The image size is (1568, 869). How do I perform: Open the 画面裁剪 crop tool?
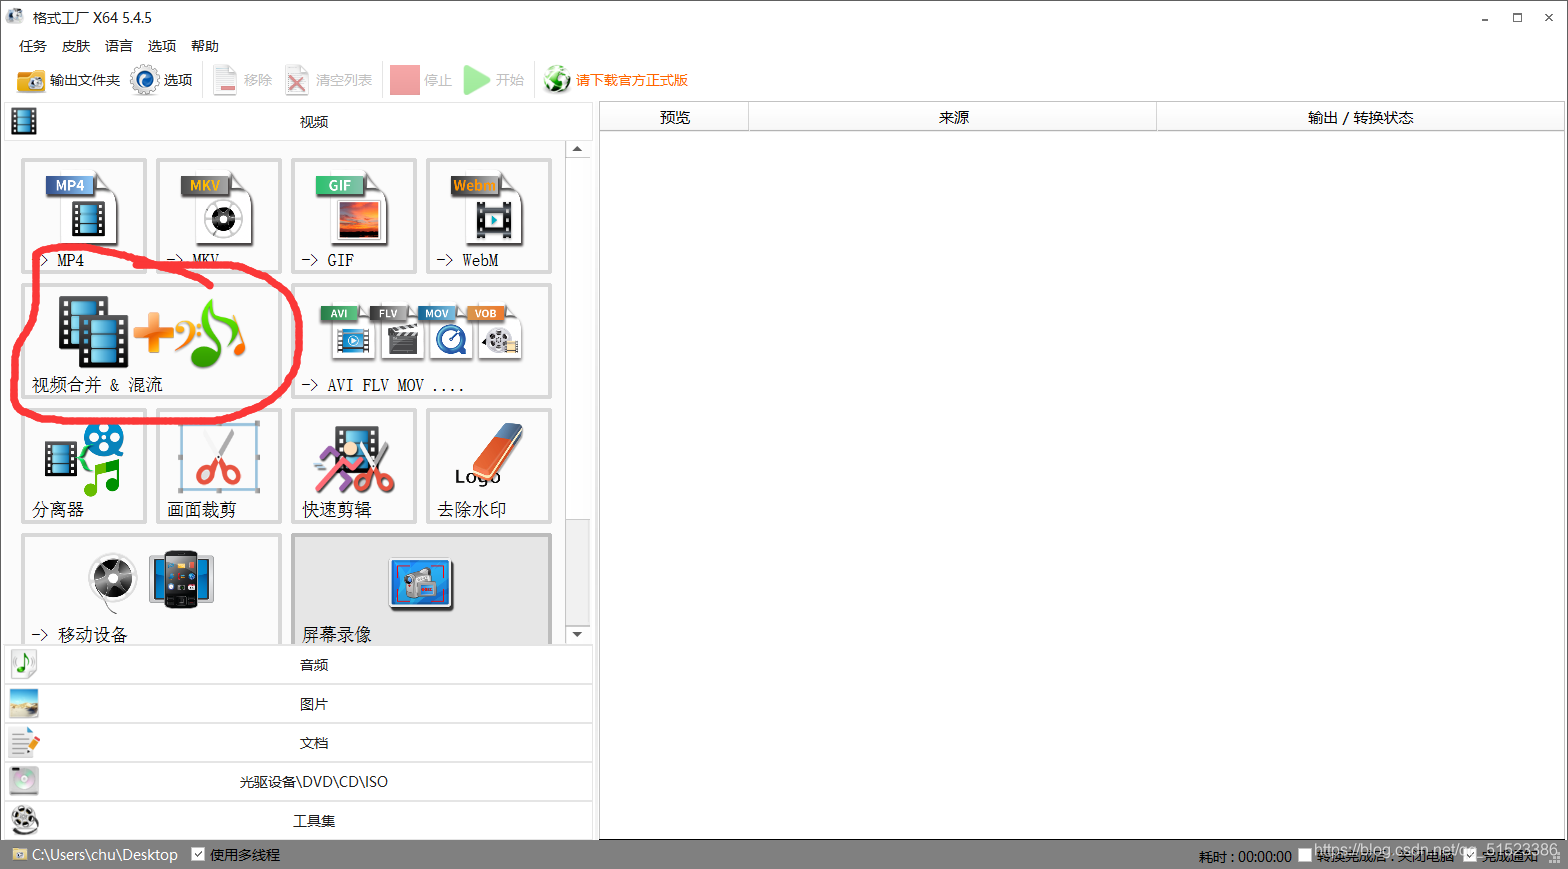point(219,466)
